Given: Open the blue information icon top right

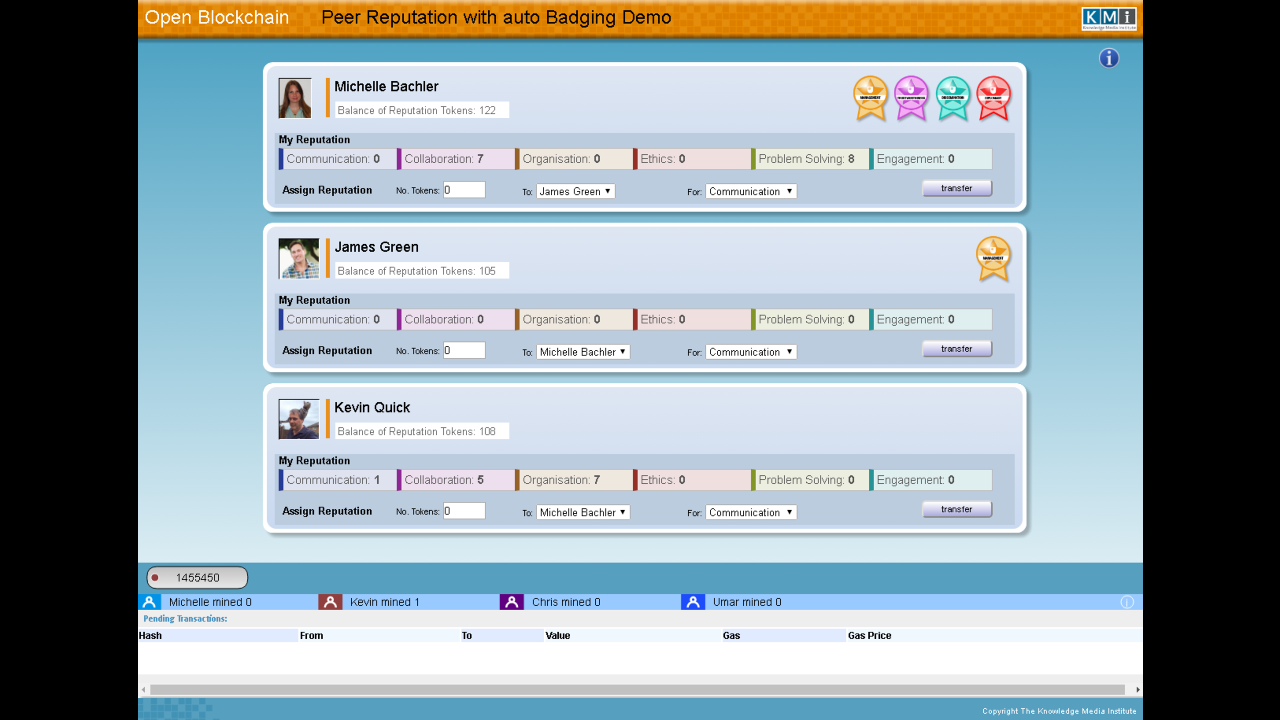Looking at the screenshot, I should pos(1108,58).
